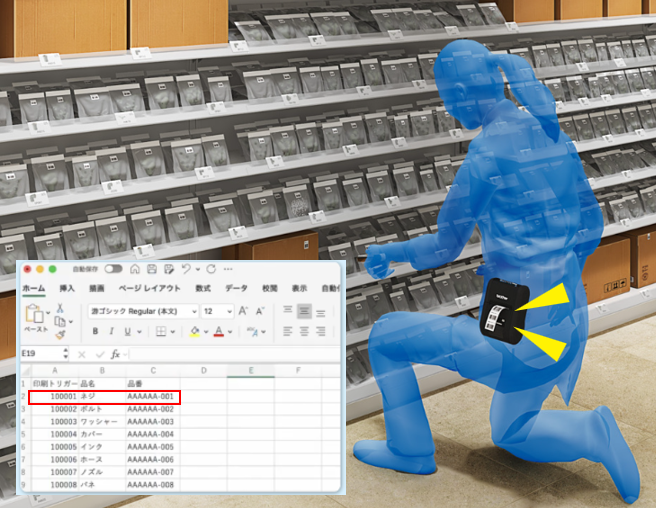Click the Name Box stepper arrows
This screenshot has height=508, width=656.
click(x=65, y=354)
